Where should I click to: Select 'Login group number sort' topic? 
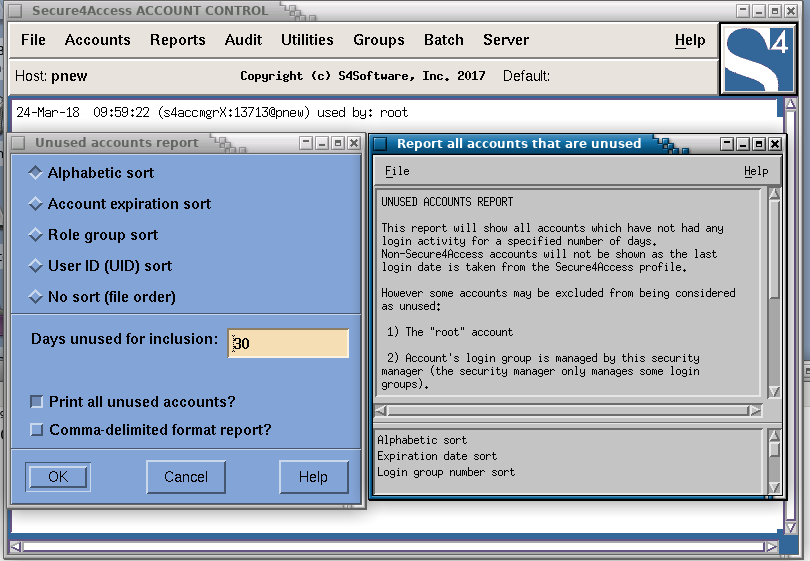[x=446, y=472]
